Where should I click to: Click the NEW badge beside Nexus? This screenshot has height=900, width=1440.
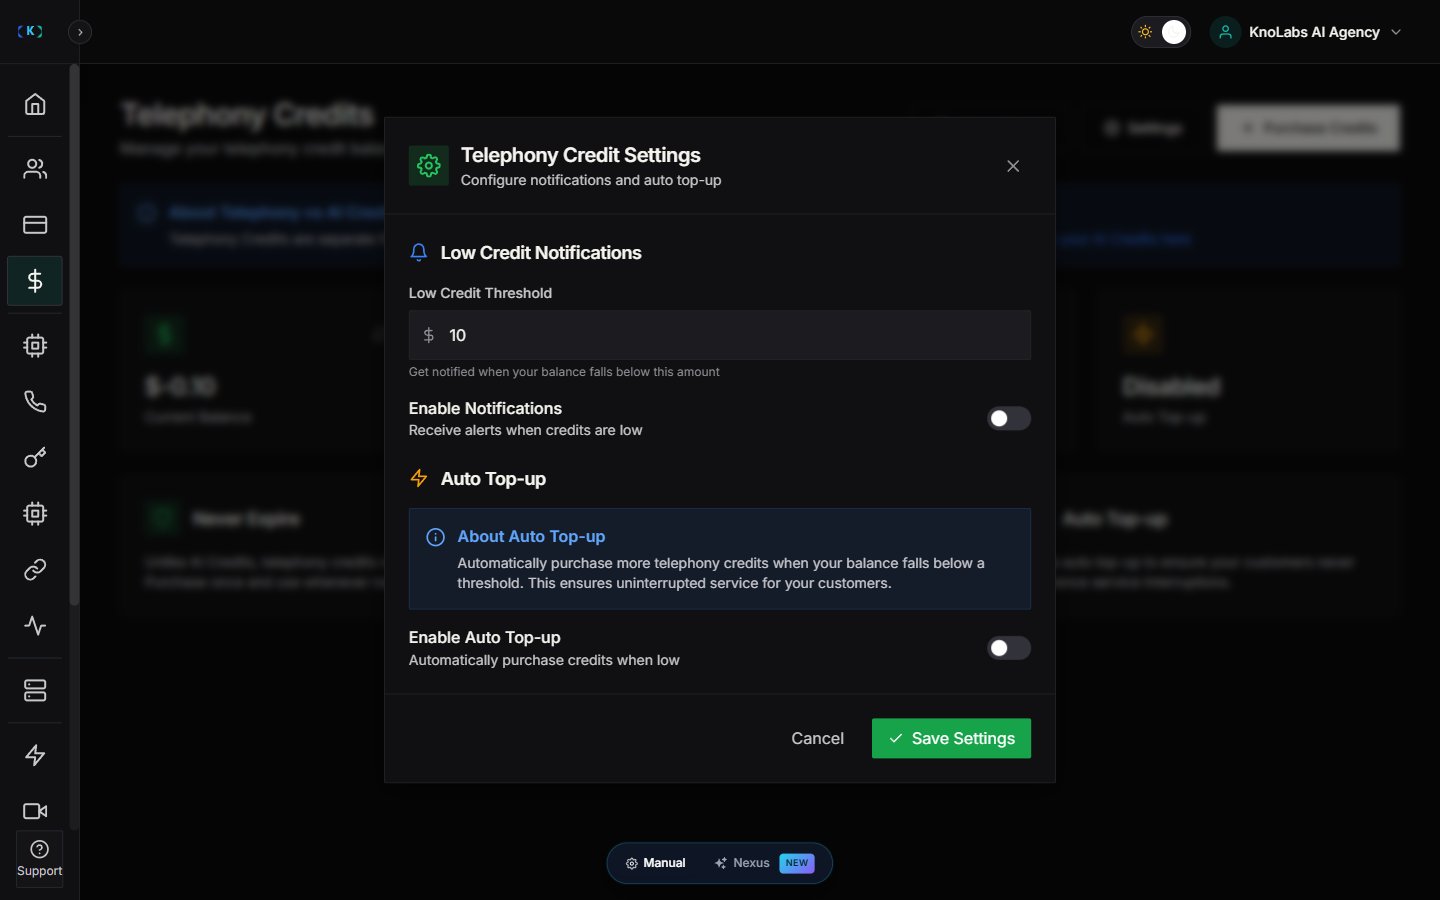tap(797, 863)
